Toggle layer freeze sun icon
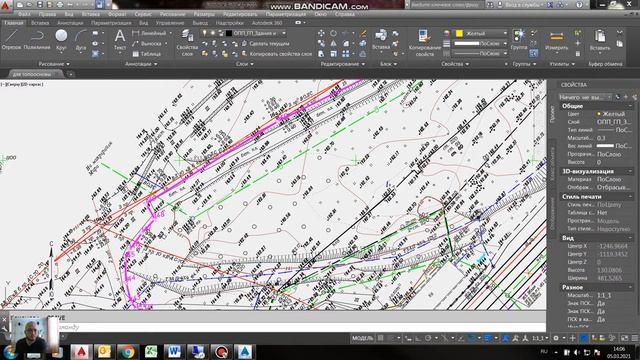The image size is (640, 360). point(212,33)
